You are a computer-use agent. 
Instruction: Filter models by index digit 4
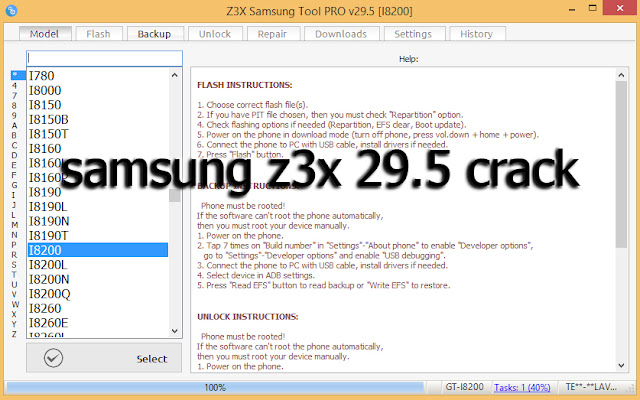tap(14, 86)
